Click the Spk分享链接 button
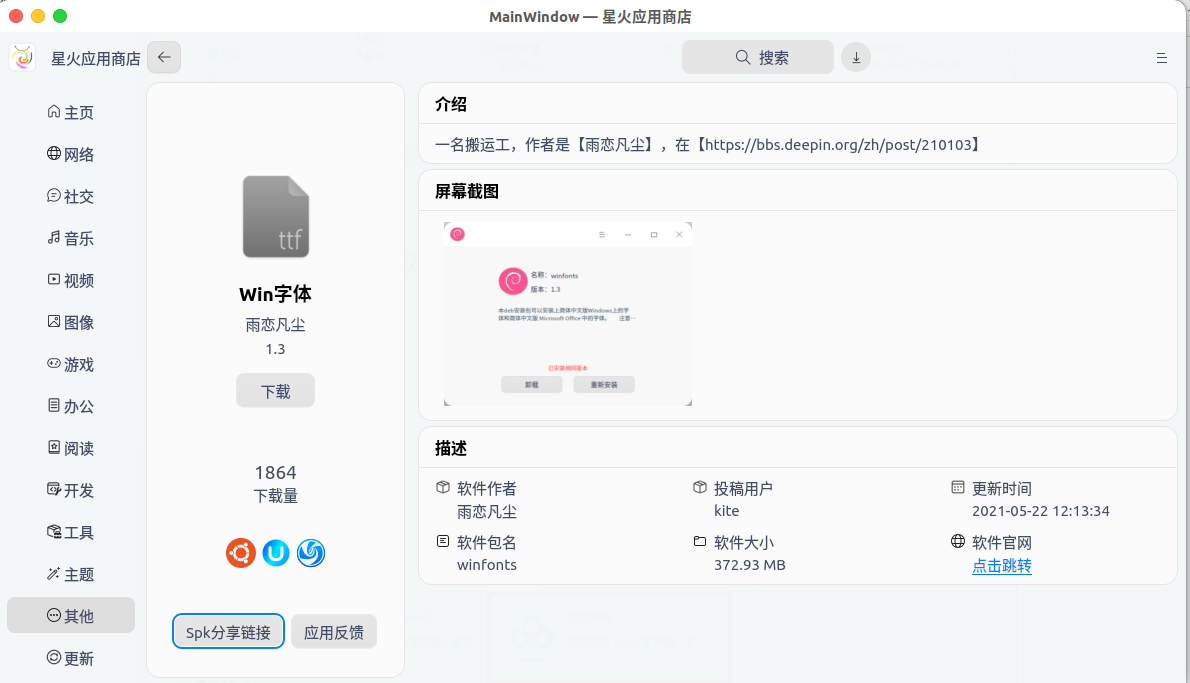1190x683 pixels. (228, 632)
